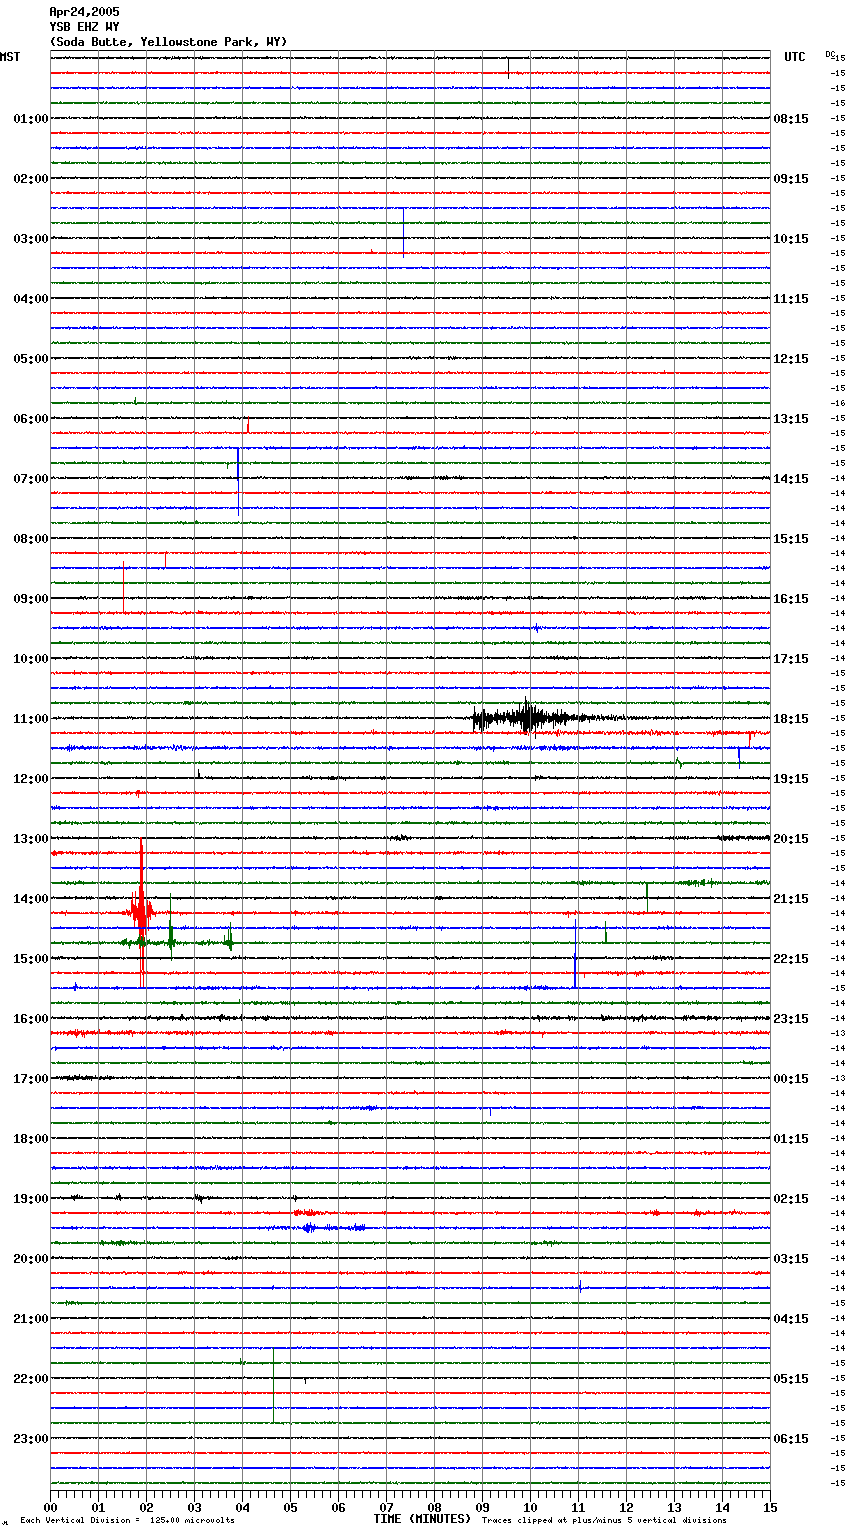The height and width of the screenshot is (1534, 850).
Task: Click the 12:15 UTC time label
Action: [x=791, y=359]
